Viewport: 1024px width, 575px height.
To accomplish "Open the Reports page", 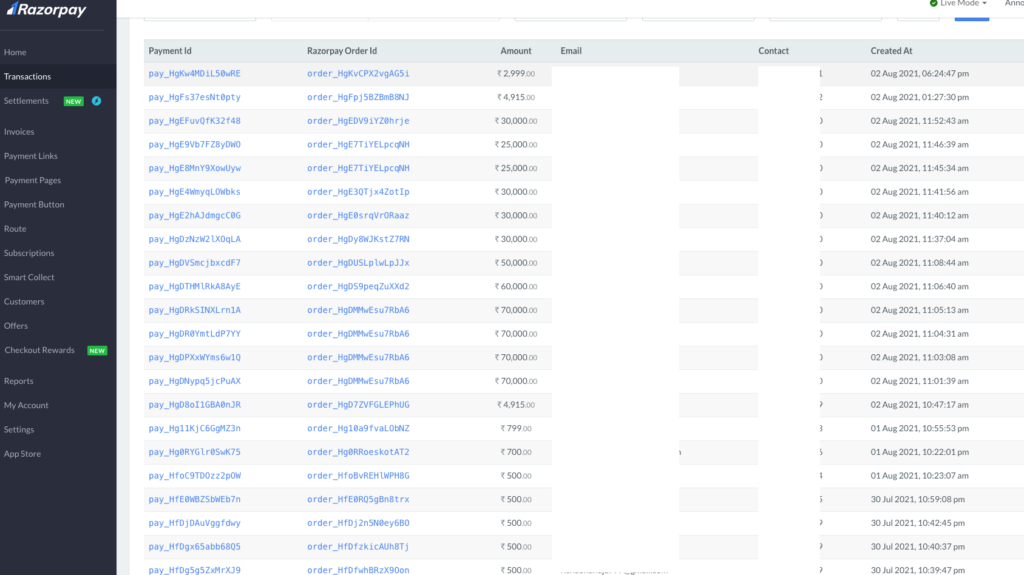I will pos(19,381).
